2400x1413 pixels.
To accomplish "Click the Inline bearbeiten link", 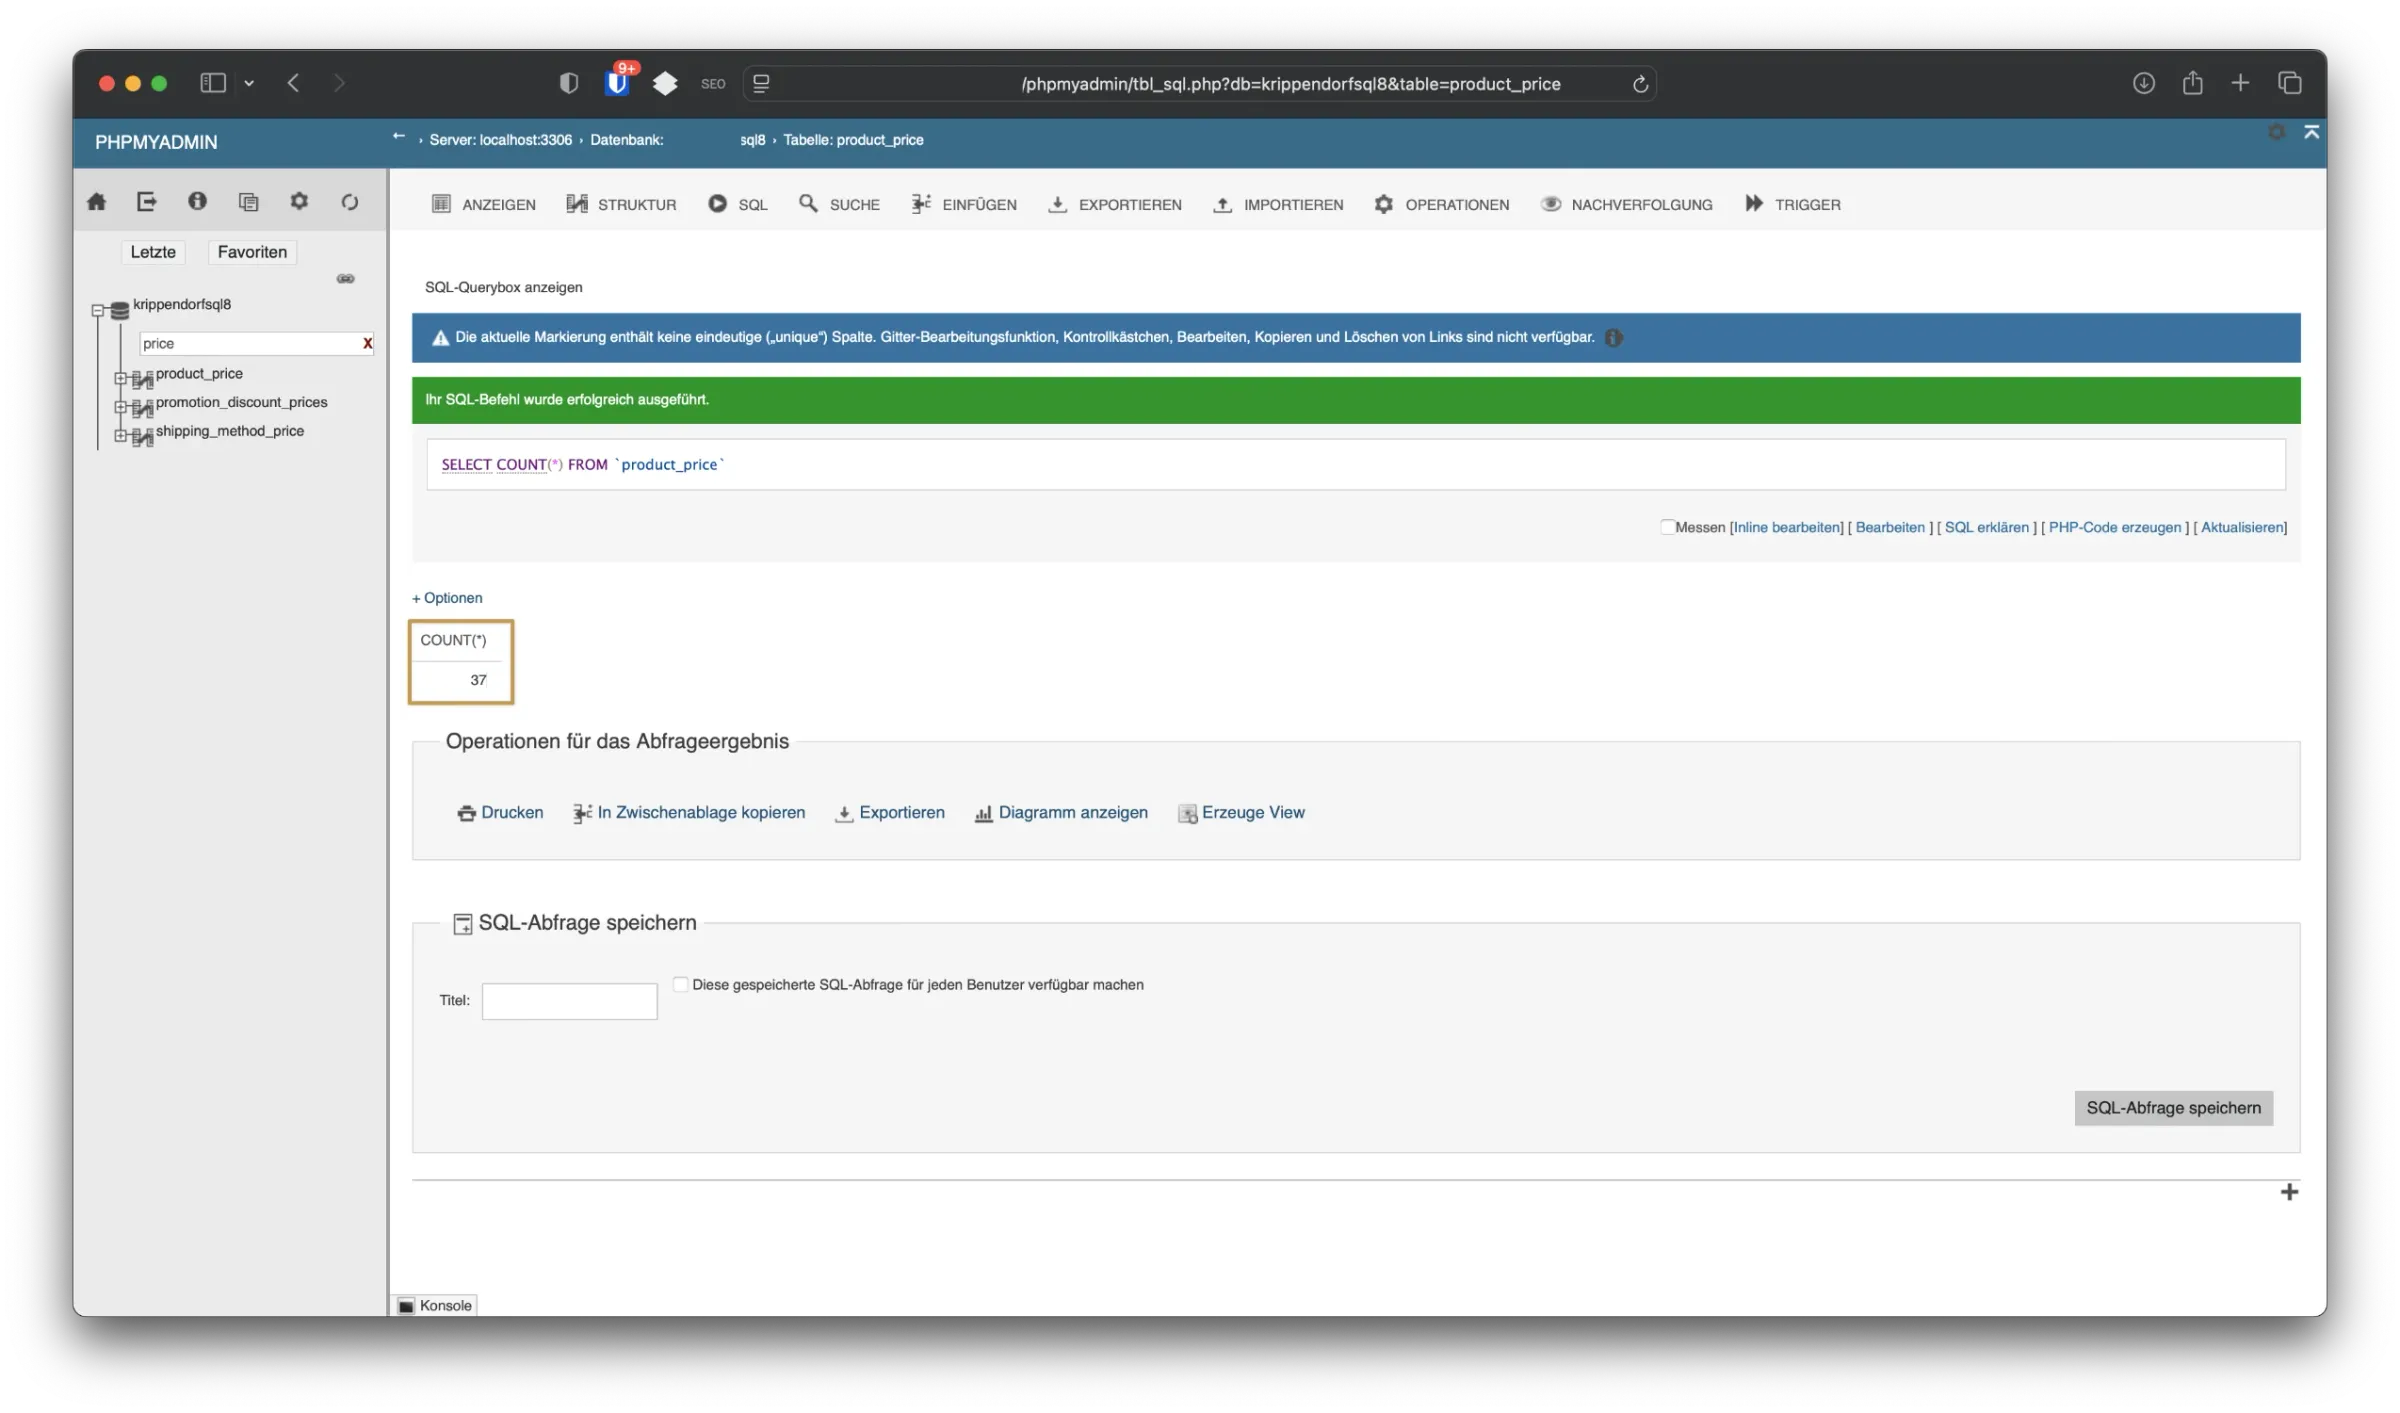I will [x=1787, y=527].
